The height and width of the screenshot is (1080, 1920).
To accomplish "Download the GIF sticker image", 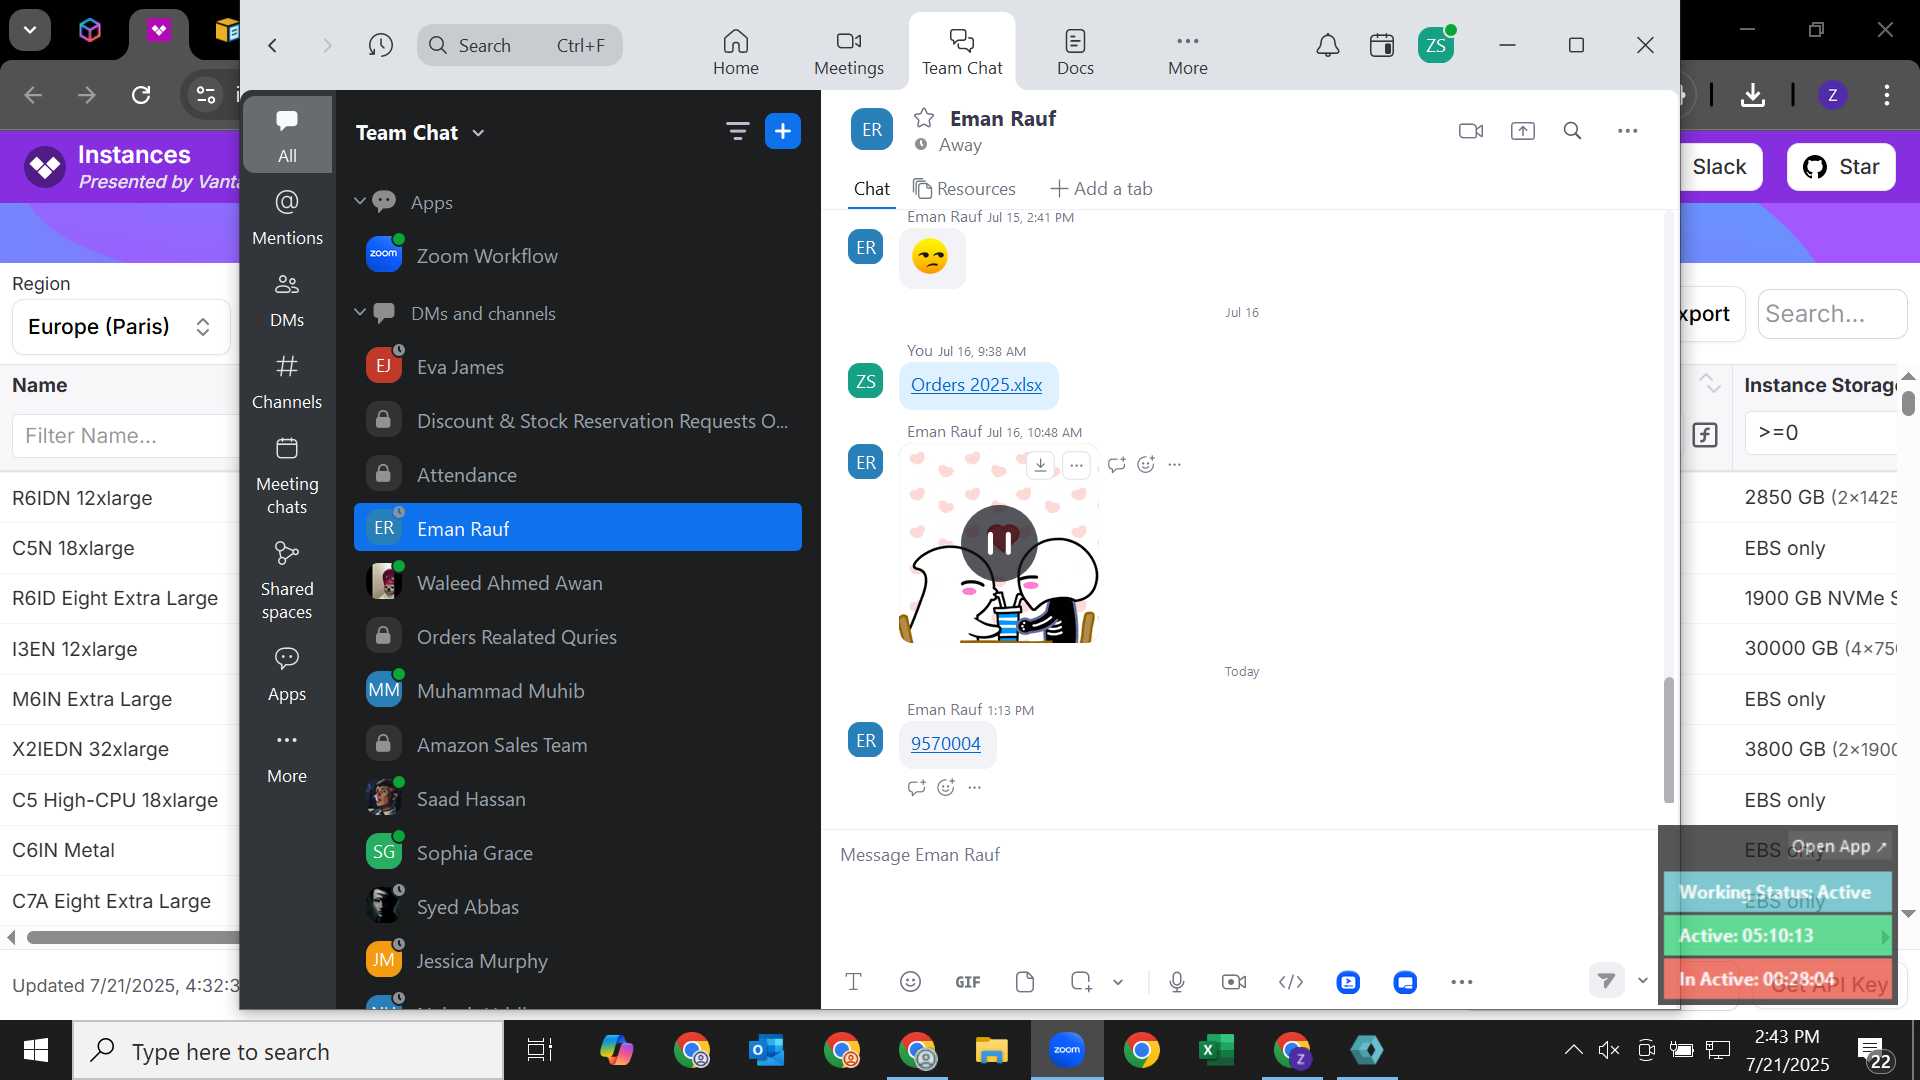I will (x=1040, y=465).
